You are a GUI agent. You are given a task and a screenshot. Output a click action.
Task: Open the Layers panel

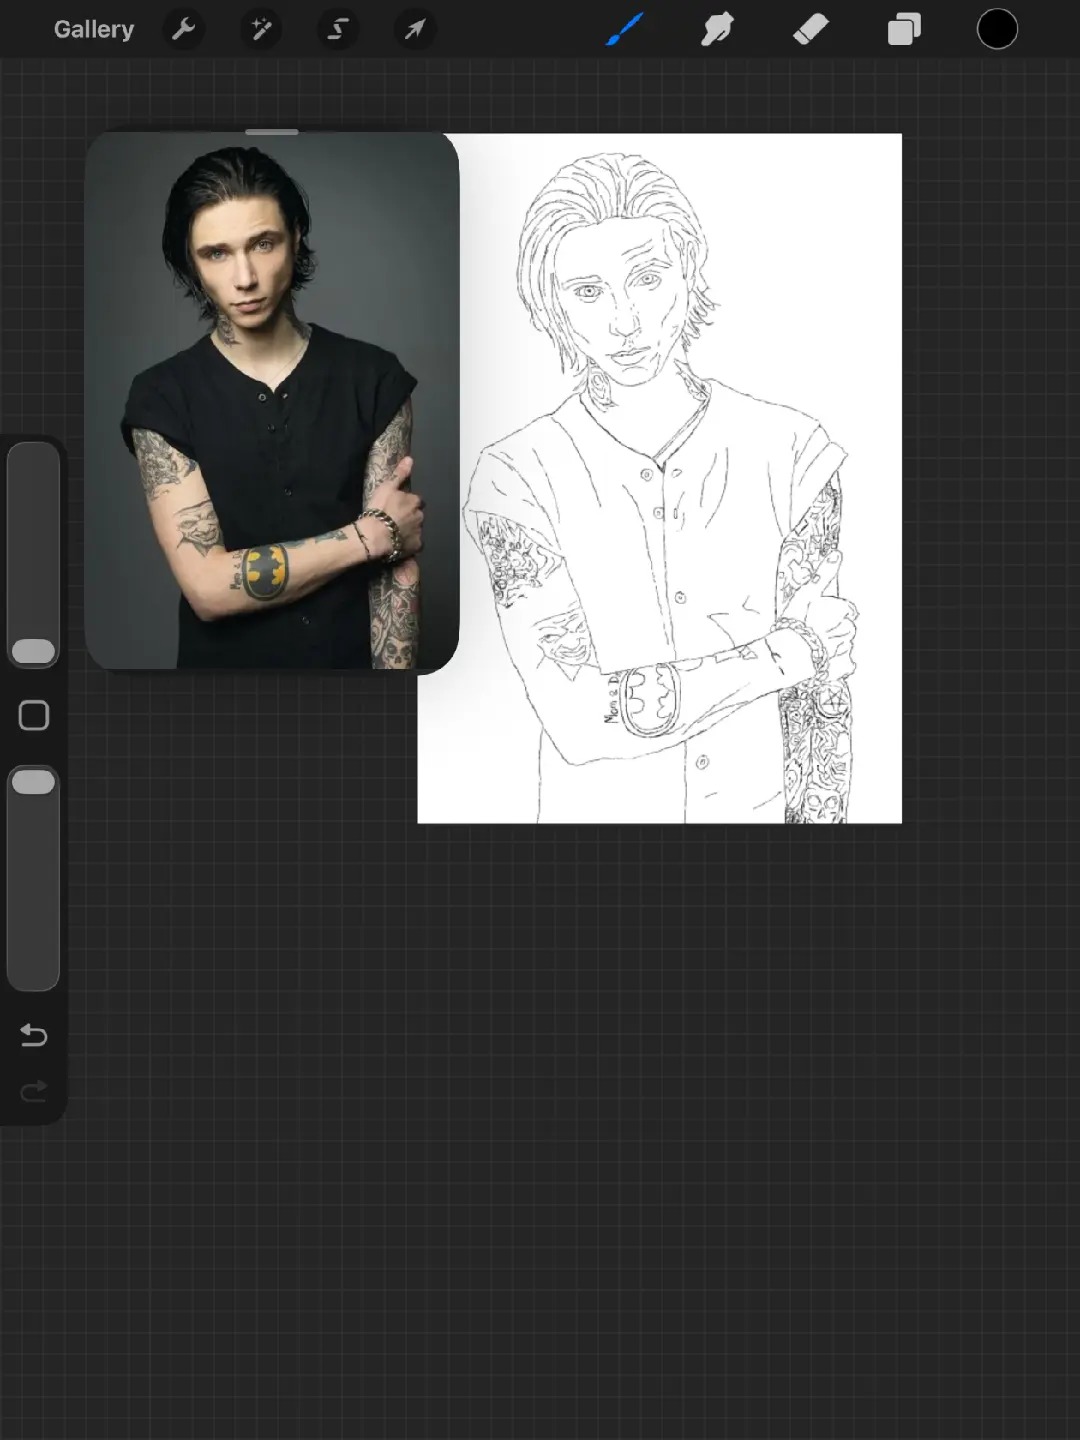point(904,30)
